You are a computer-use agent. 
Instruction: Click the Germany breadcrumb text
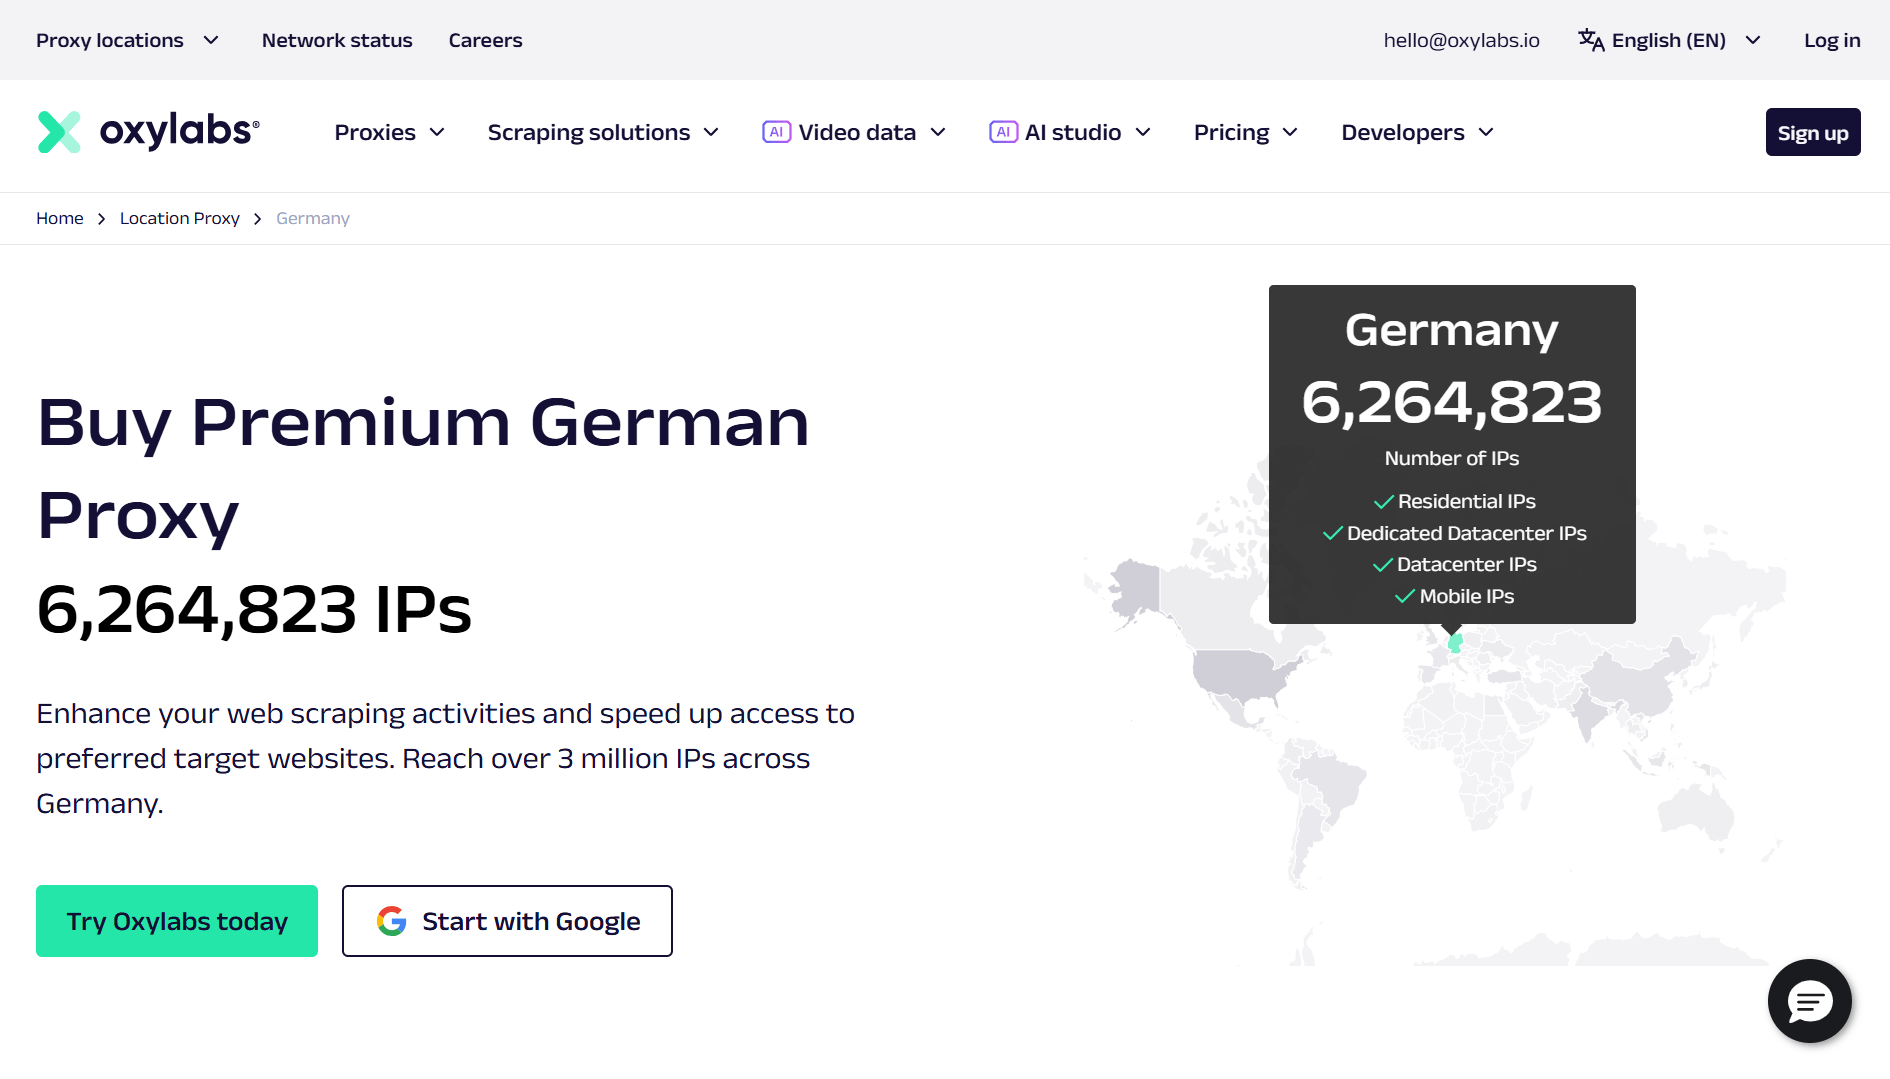point(313,218)
